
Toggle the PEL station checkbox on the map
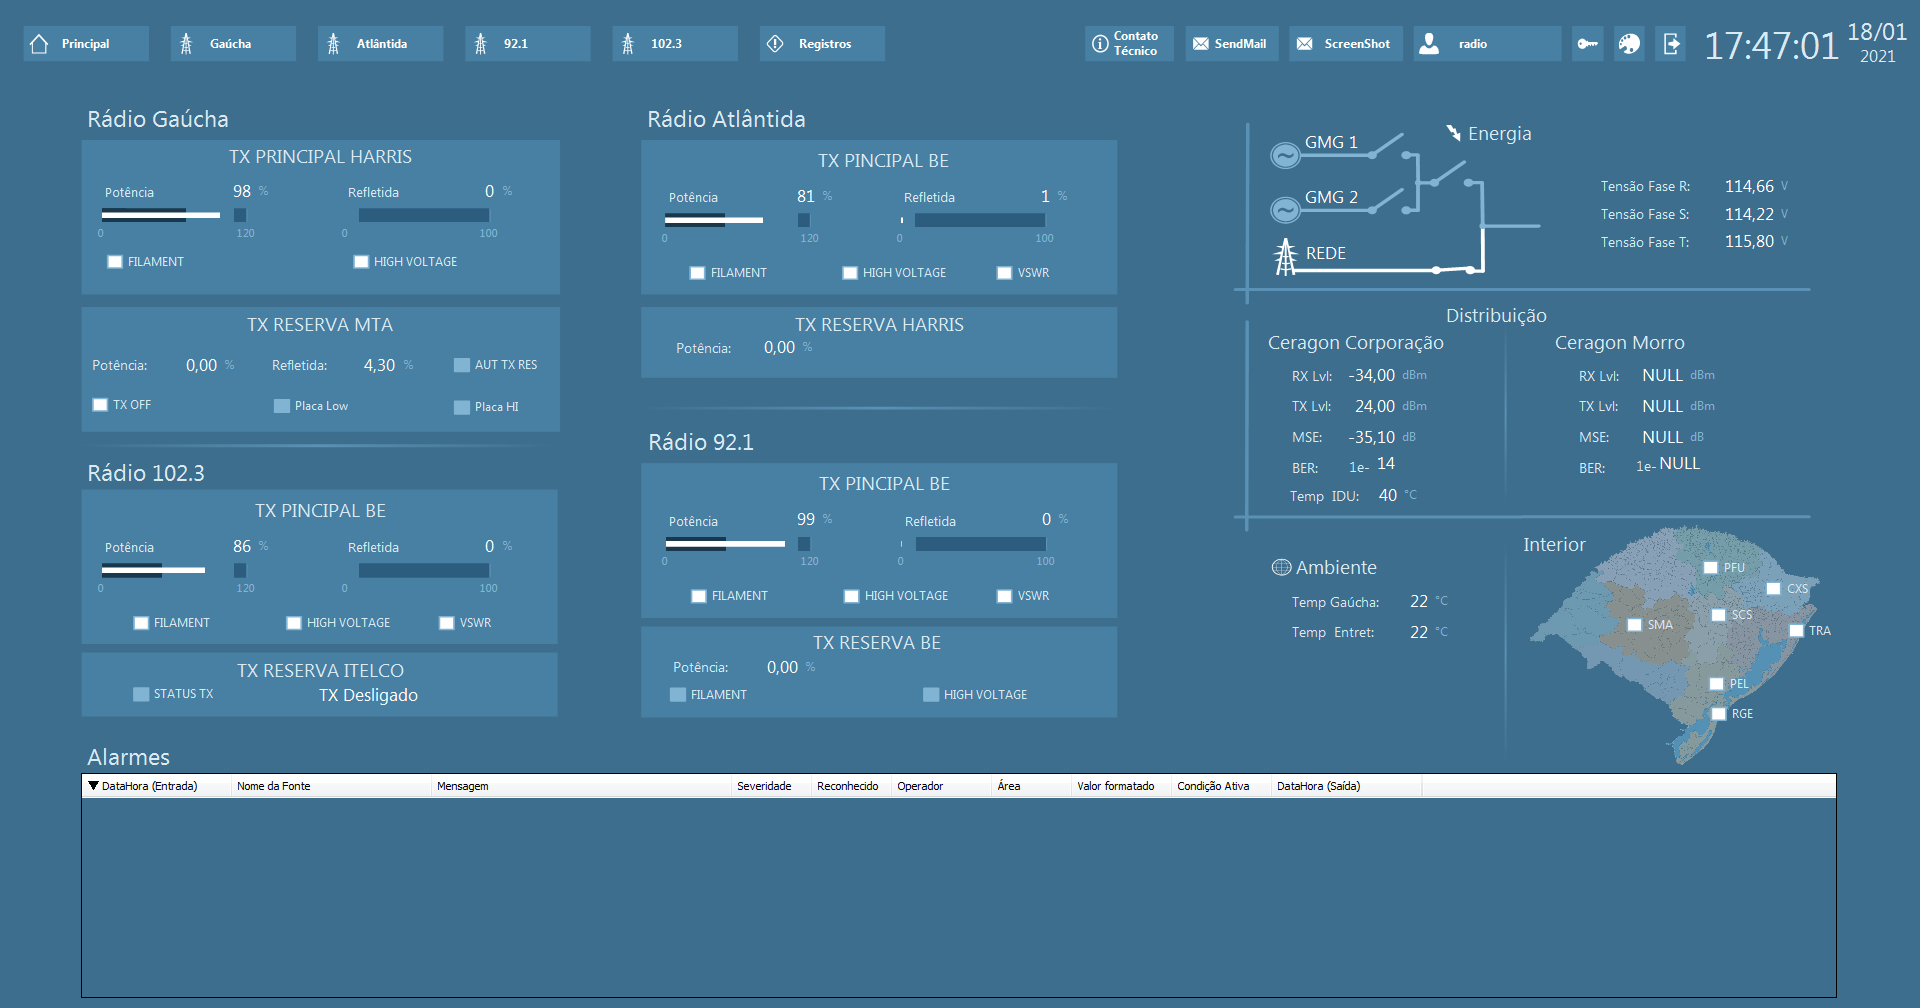[1717, 684]
